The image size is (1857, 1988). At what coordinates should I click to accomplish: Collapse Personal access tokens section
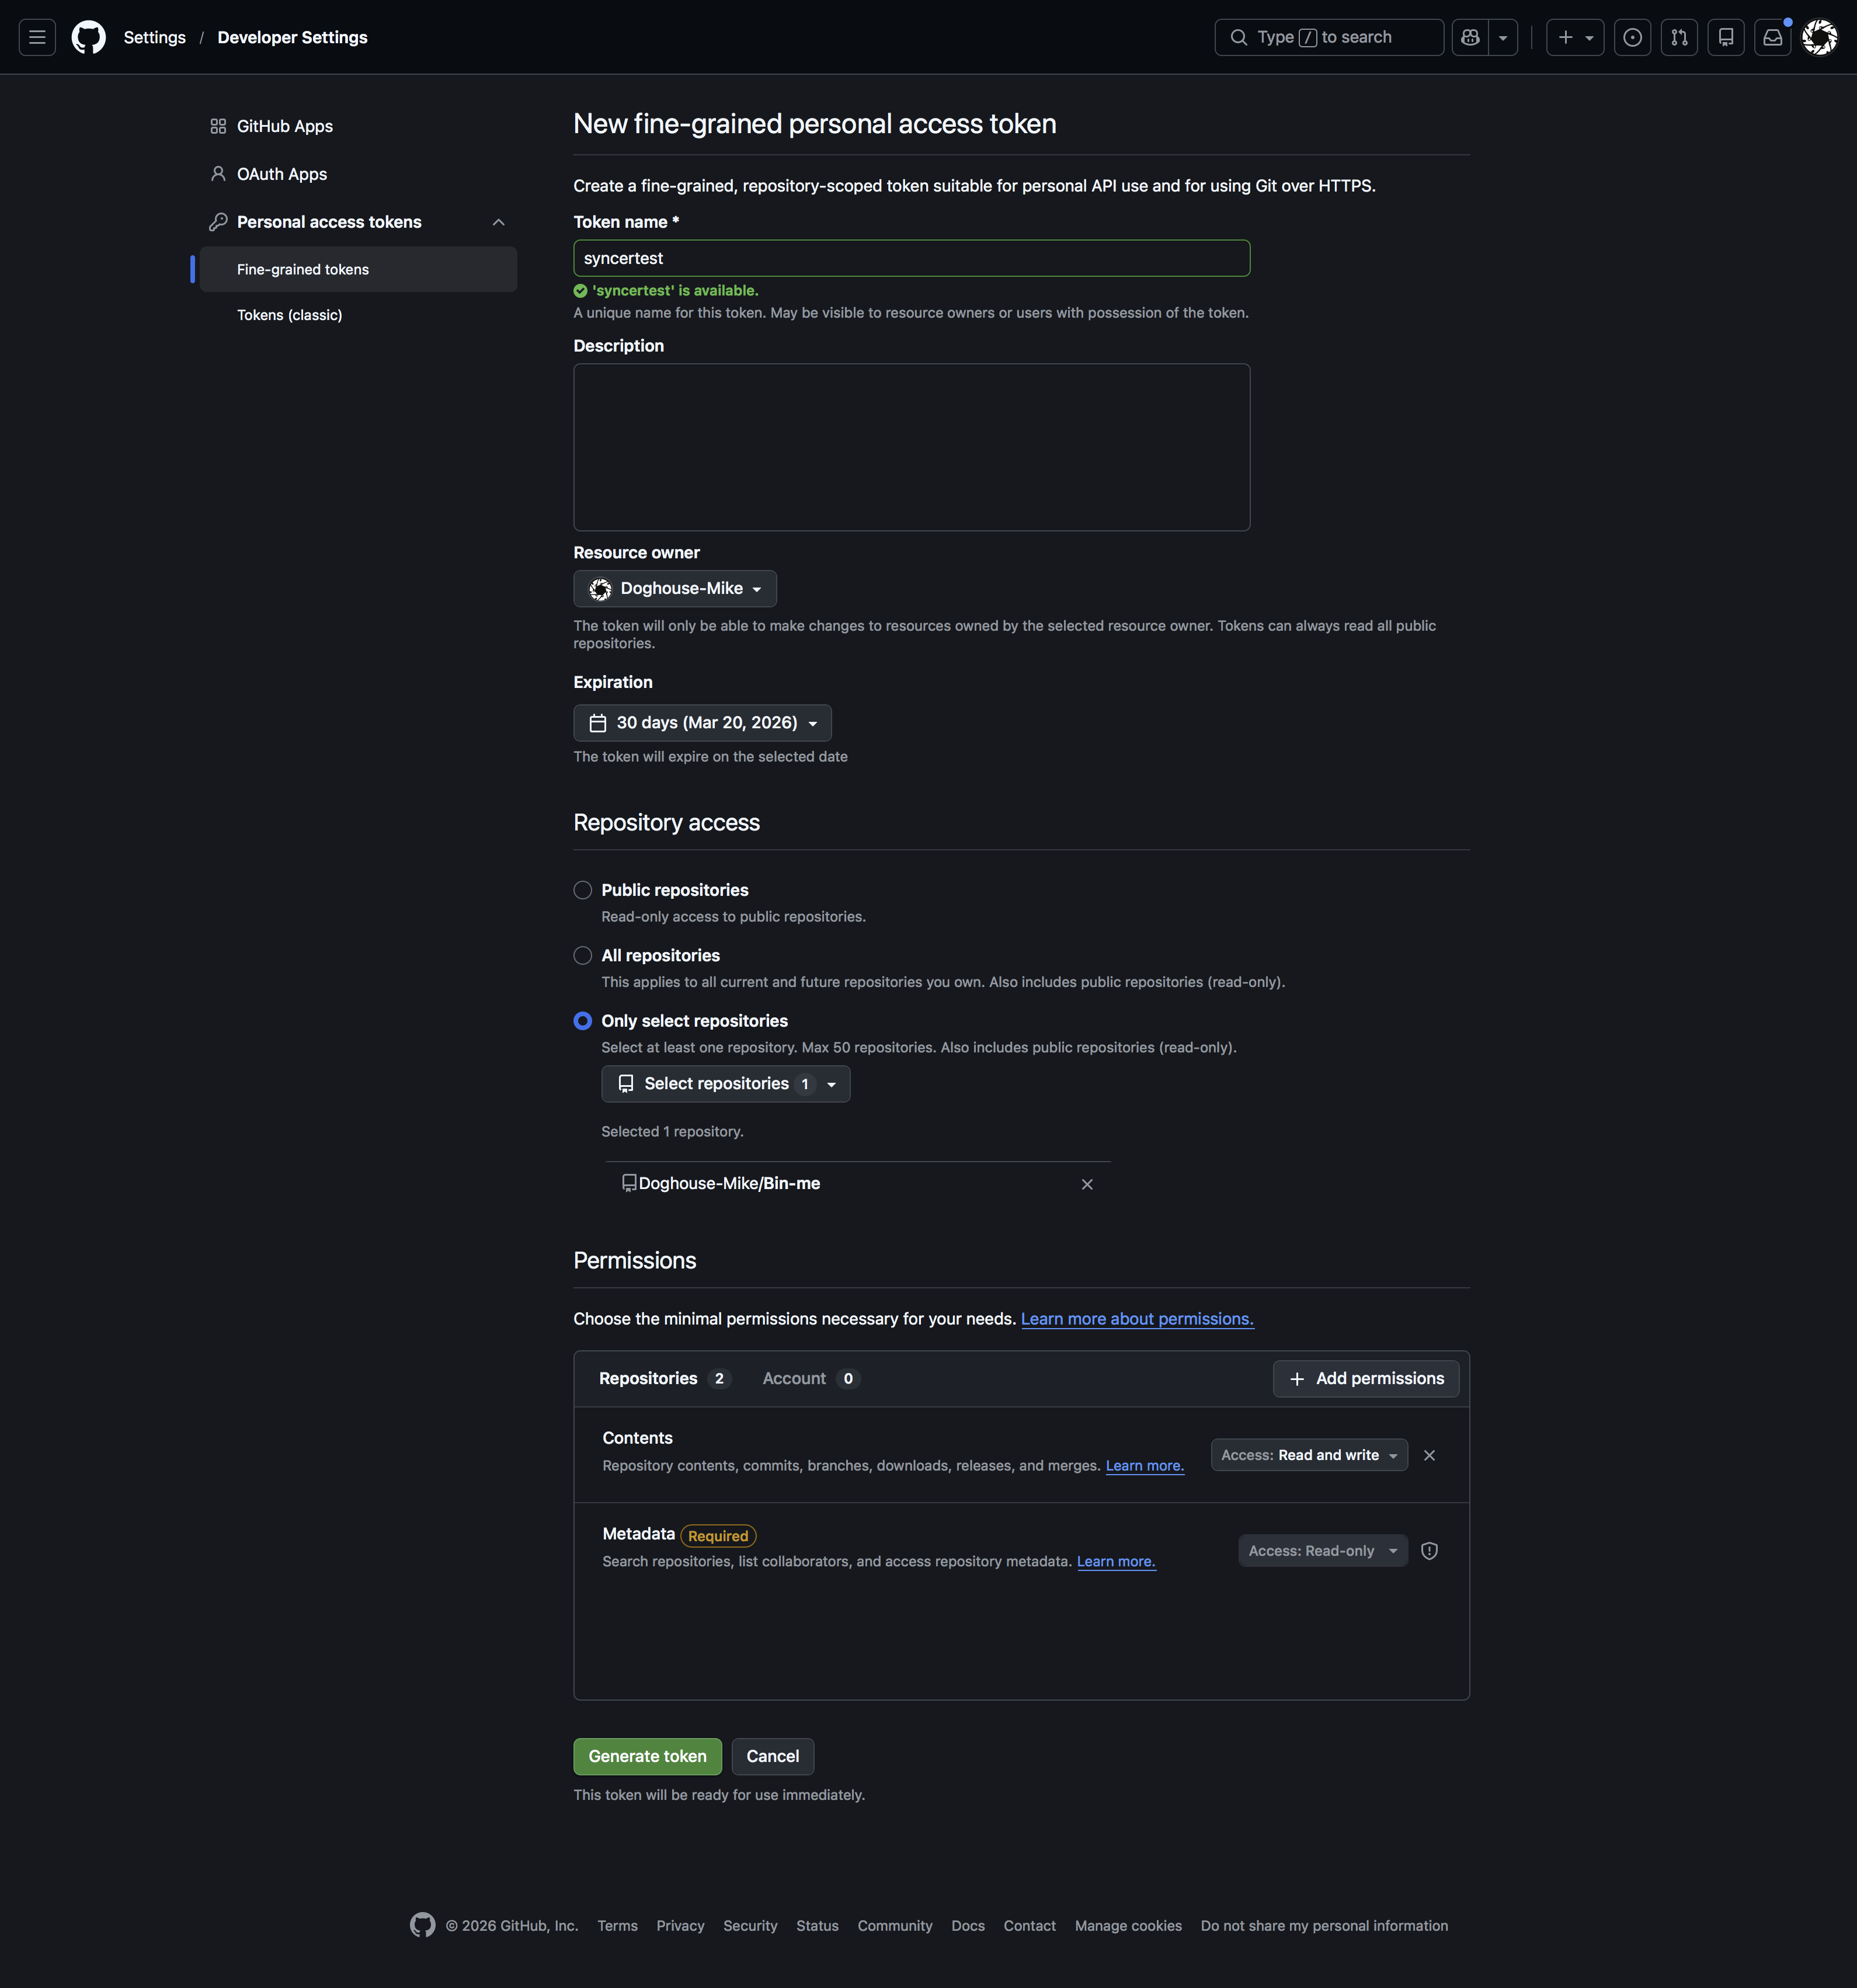498,222
